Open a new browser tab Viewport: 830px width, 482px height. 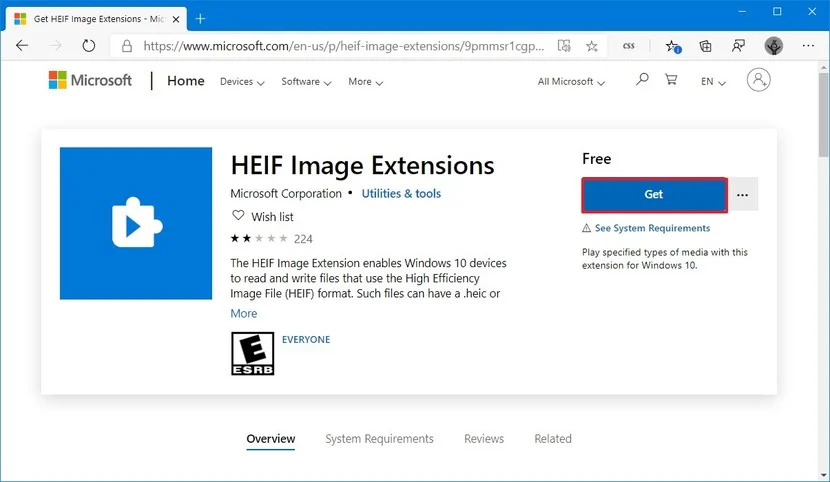(x=200, y=19)
